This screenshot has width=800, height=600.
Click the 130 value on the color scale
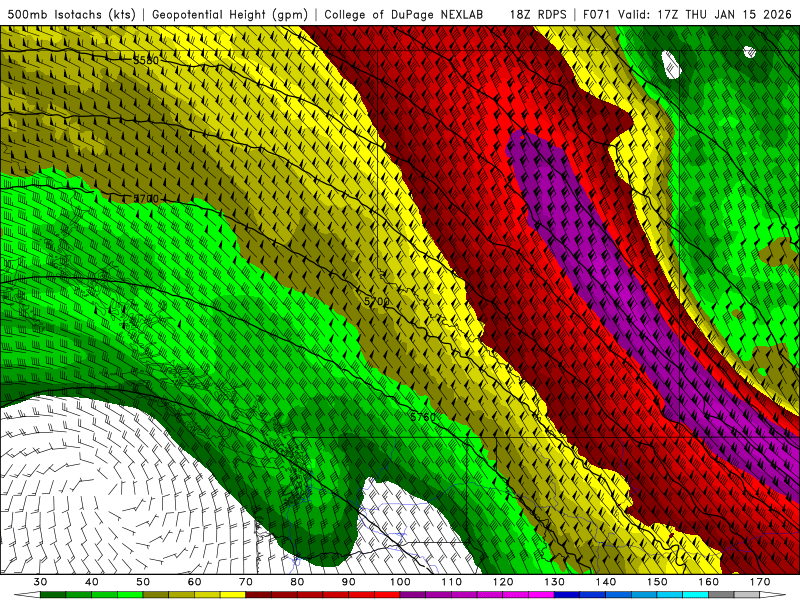(x=555, y=582)
